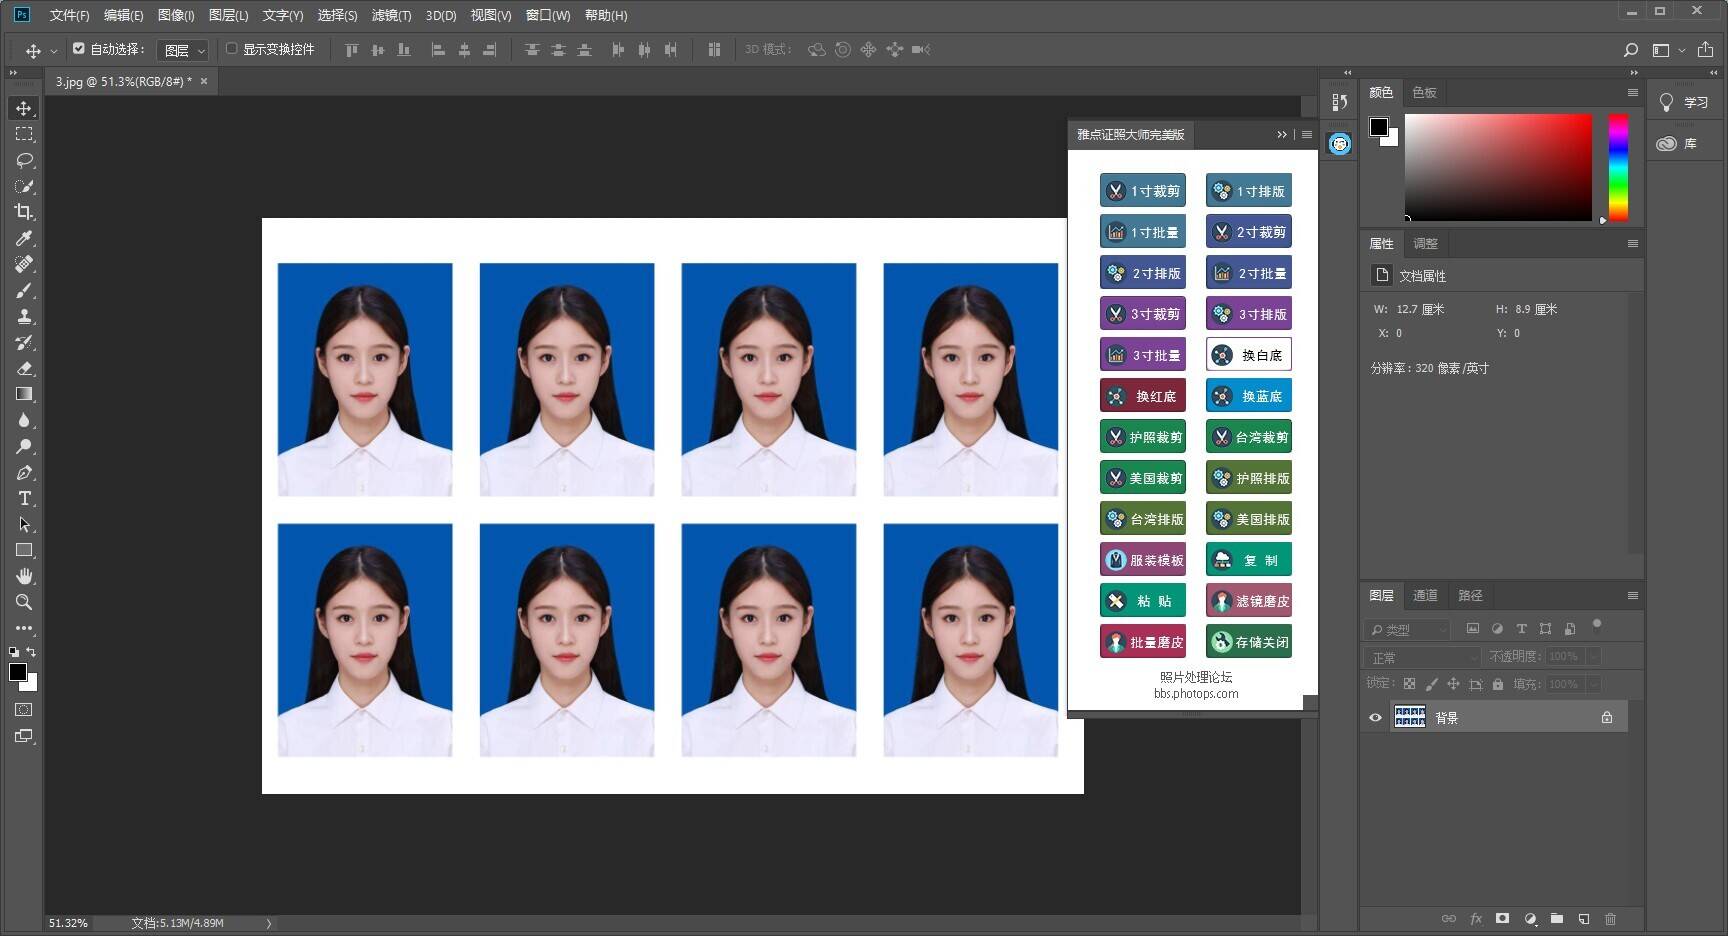This screenshot has width=1728, height=936.
Task: Switch to the 通道 tab
Action: click(1426, 595)
